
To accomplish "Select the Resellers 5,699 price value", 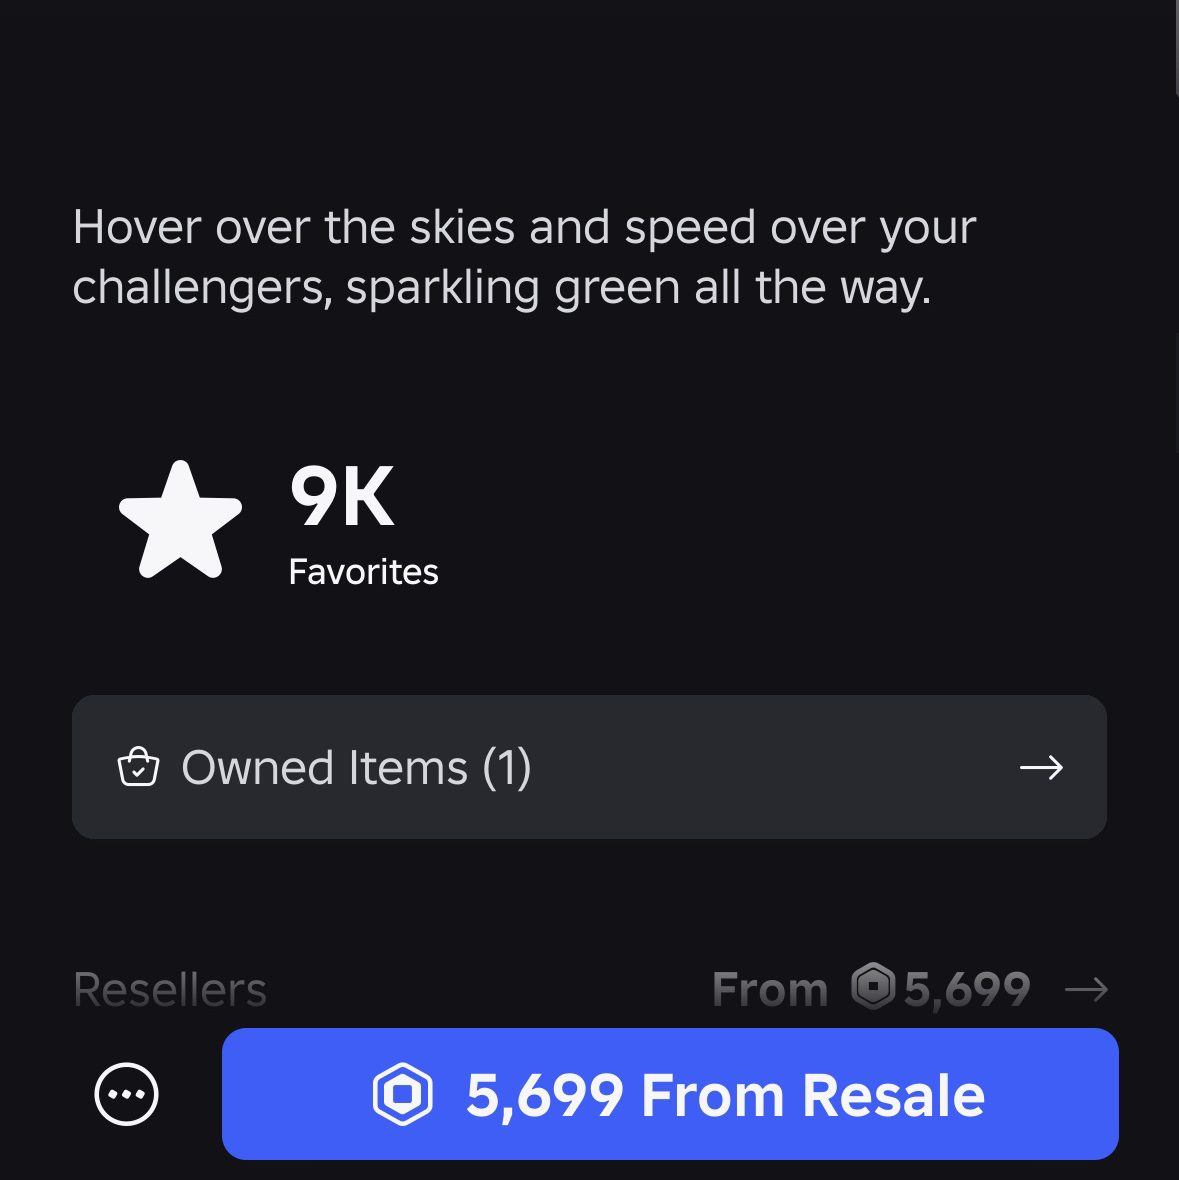I will 967,990.
